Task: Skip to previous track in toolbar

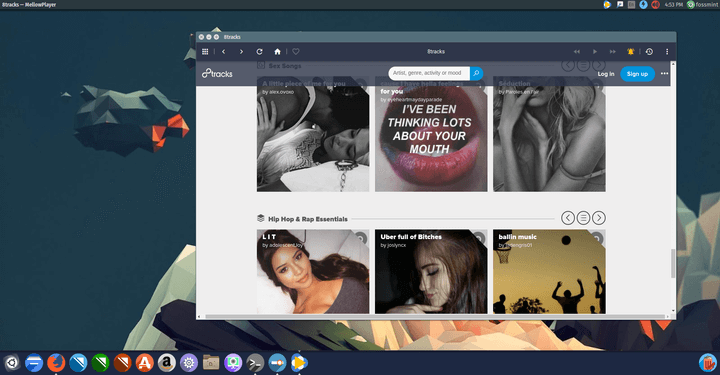Action: (577, 52)
